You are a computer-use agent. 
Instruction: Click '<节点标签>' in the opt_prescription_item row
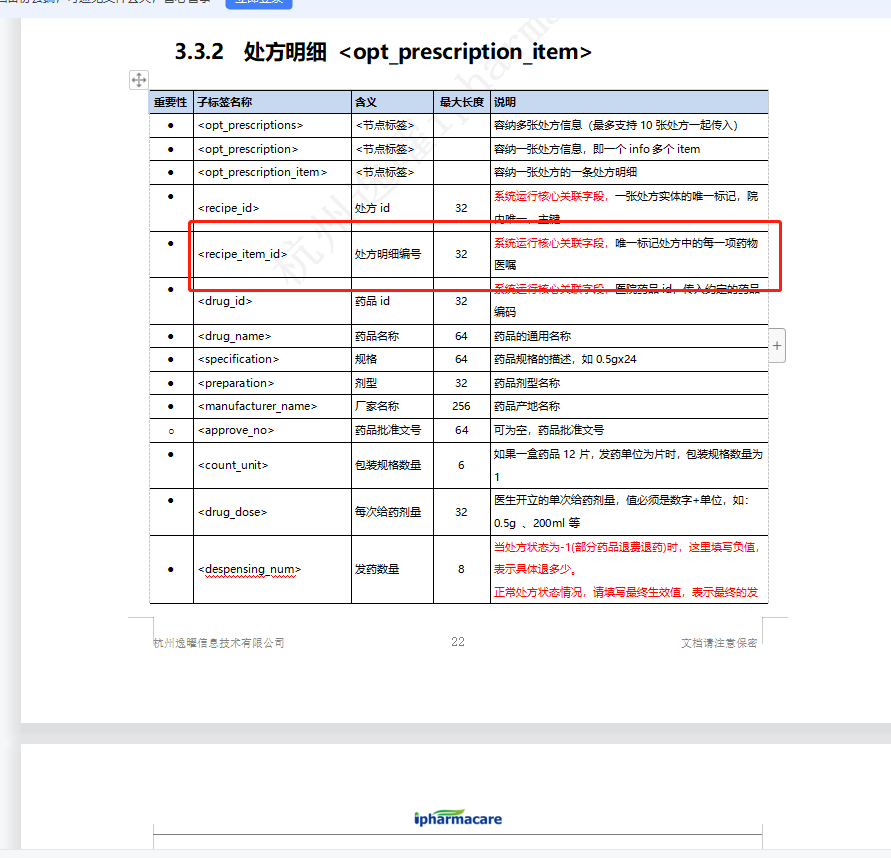pyautogui.click(x=385, y=172)
